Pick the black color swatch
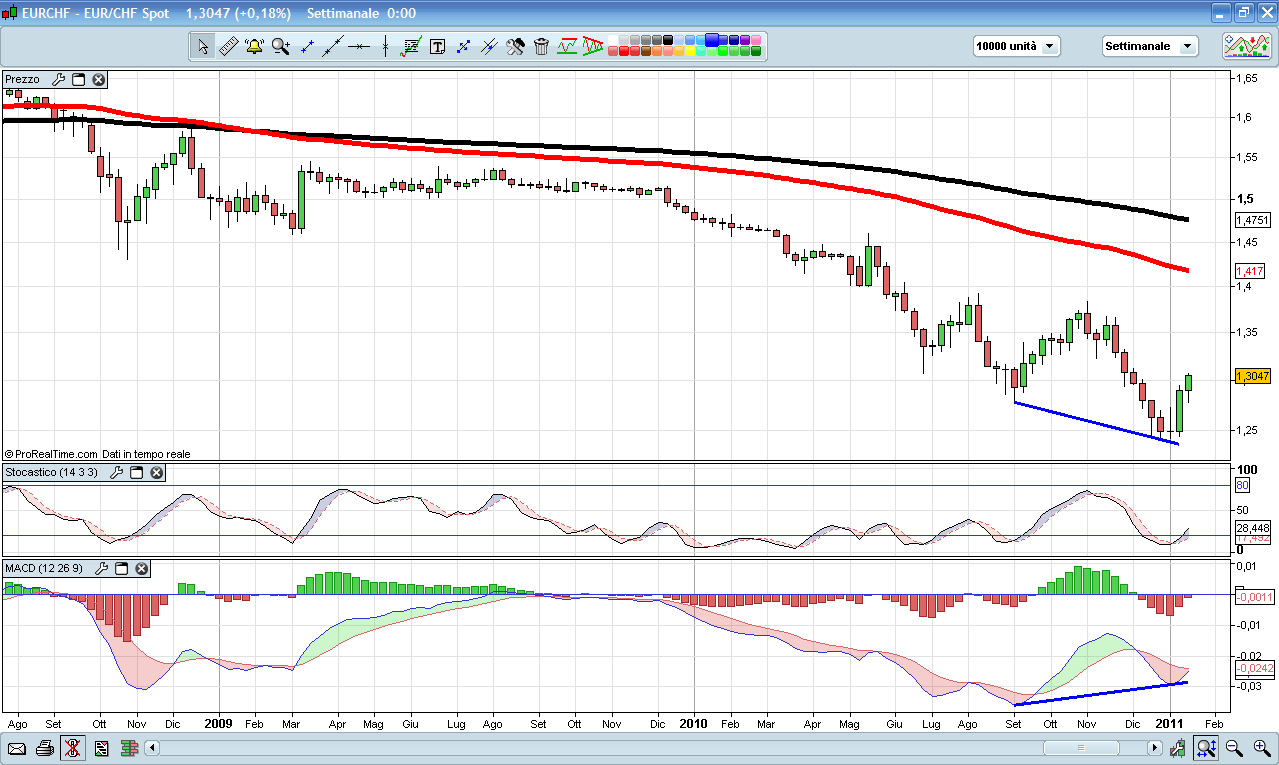This screenshot has height=765, width=1279. pos(665,41)
